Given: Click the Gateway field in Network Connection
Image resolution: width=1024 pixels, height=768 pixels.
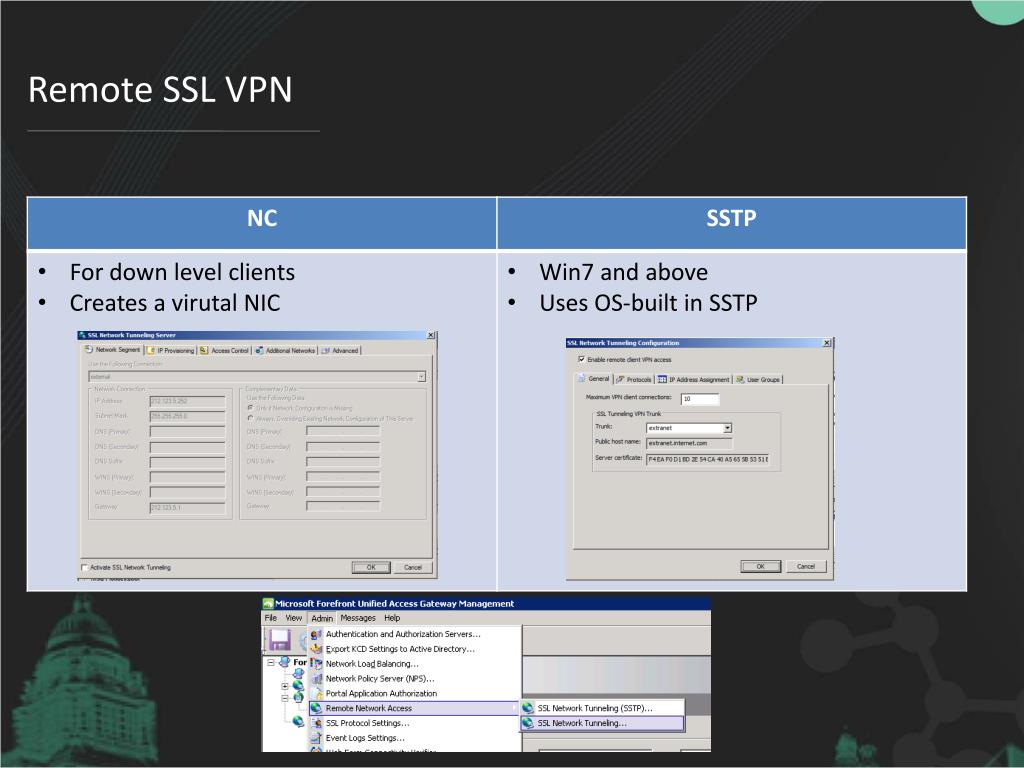Looking at the screenshot, I should coord(187,507).
